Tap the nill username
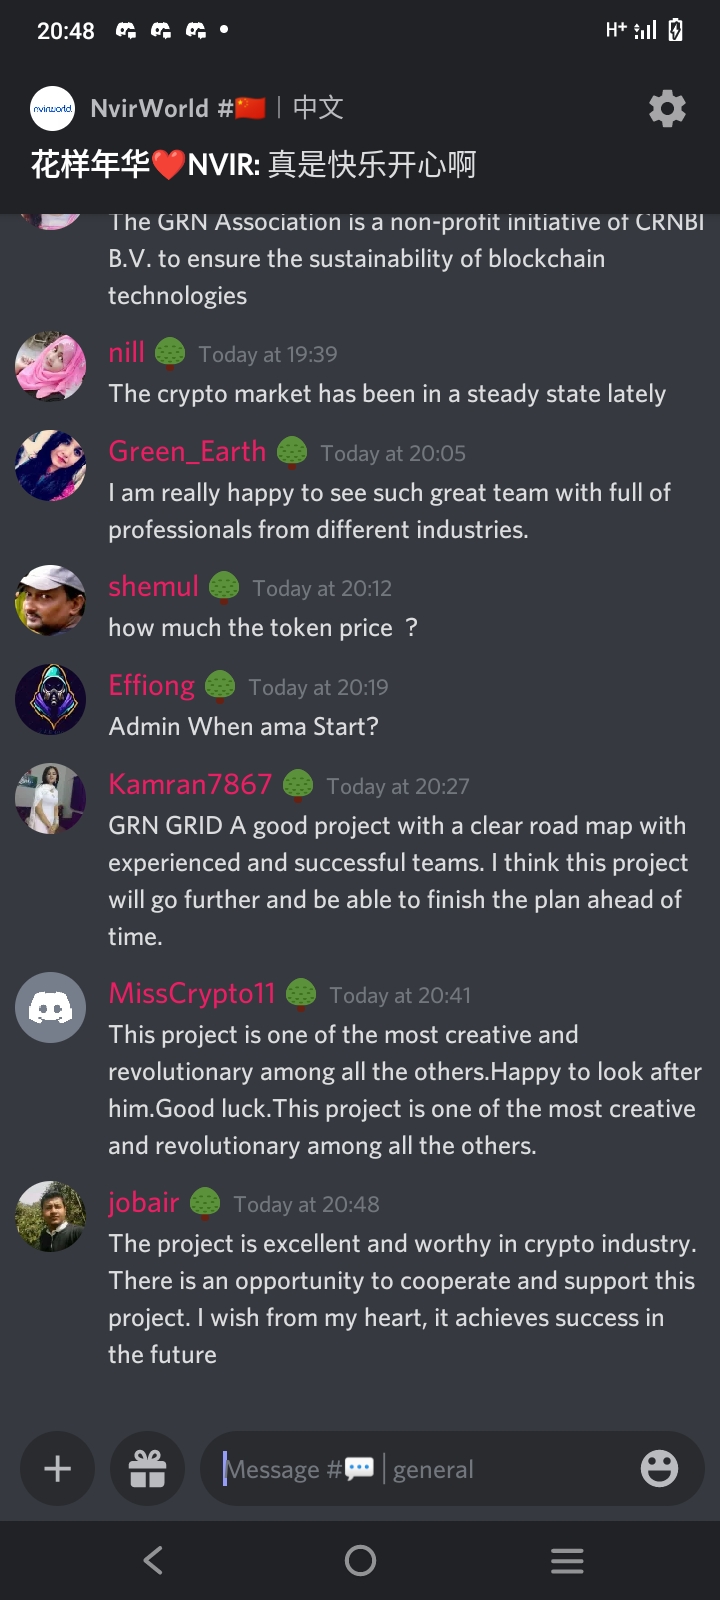720x1600 pixels. click(x=127, y=352)
